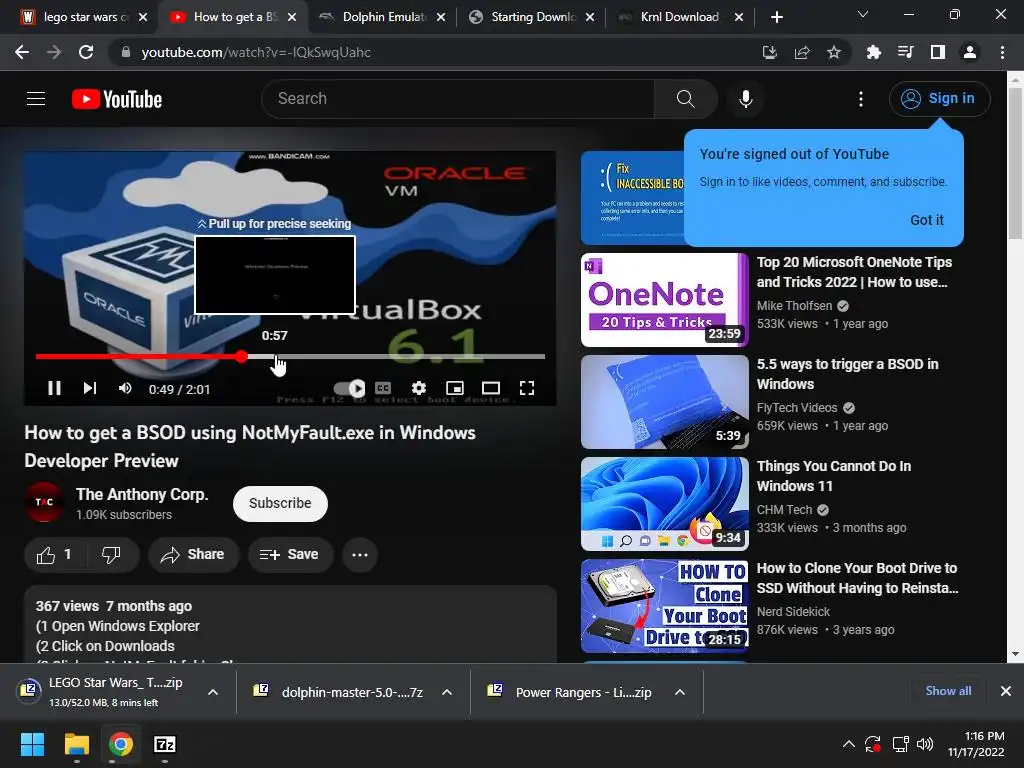This screenshot has height=768, width=1024.
Task: Toggle Chrome side panel
Action: [938, 52]
